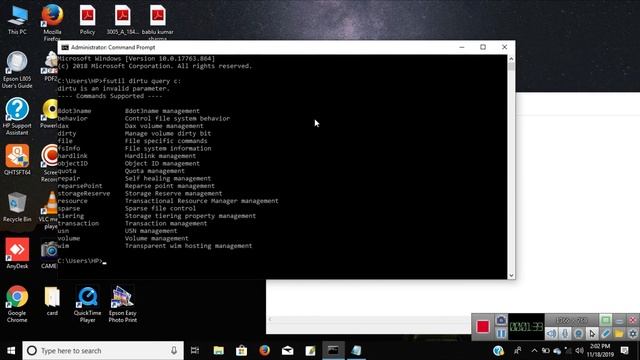
Task: Click the 'Type here to search' box
Action: [x=103, y=351]
